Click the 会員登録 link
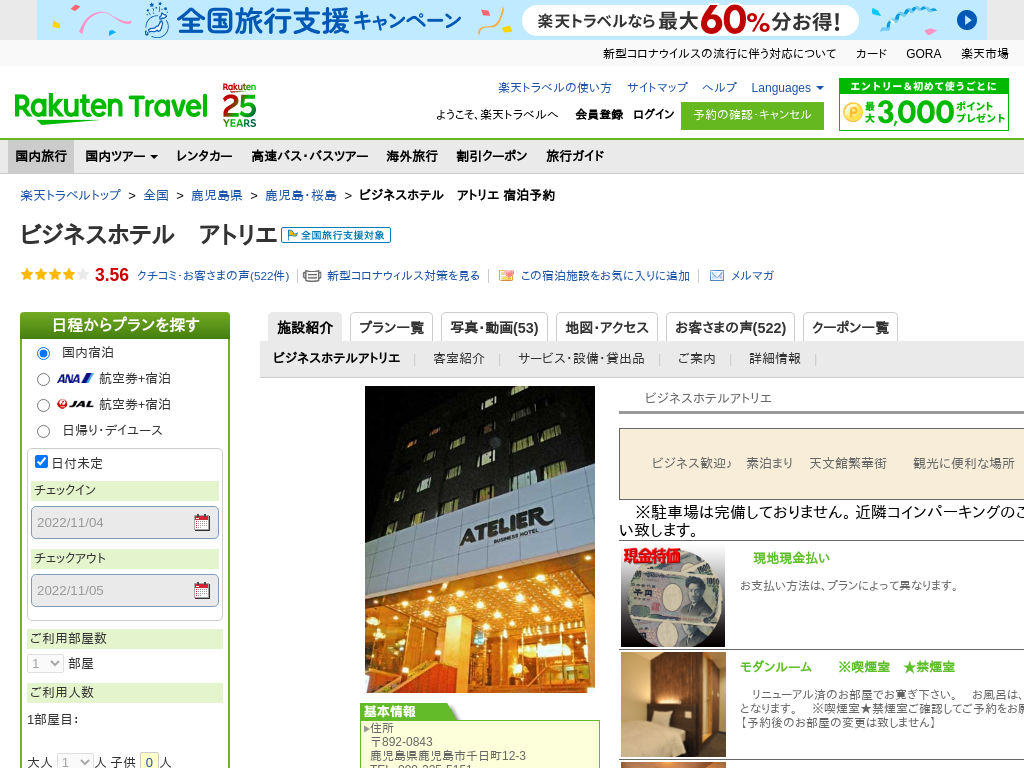Viewport: 1024px width, 768px height. click(x=599, y=114)
